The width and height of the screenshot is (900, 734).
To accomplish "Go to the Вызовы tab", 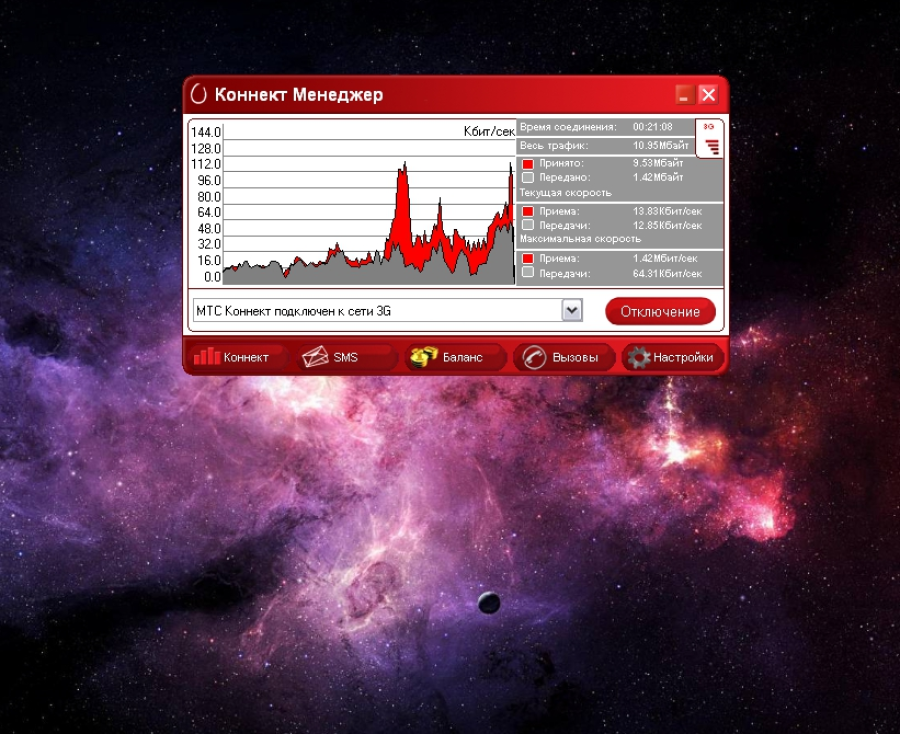I will 564,357.
